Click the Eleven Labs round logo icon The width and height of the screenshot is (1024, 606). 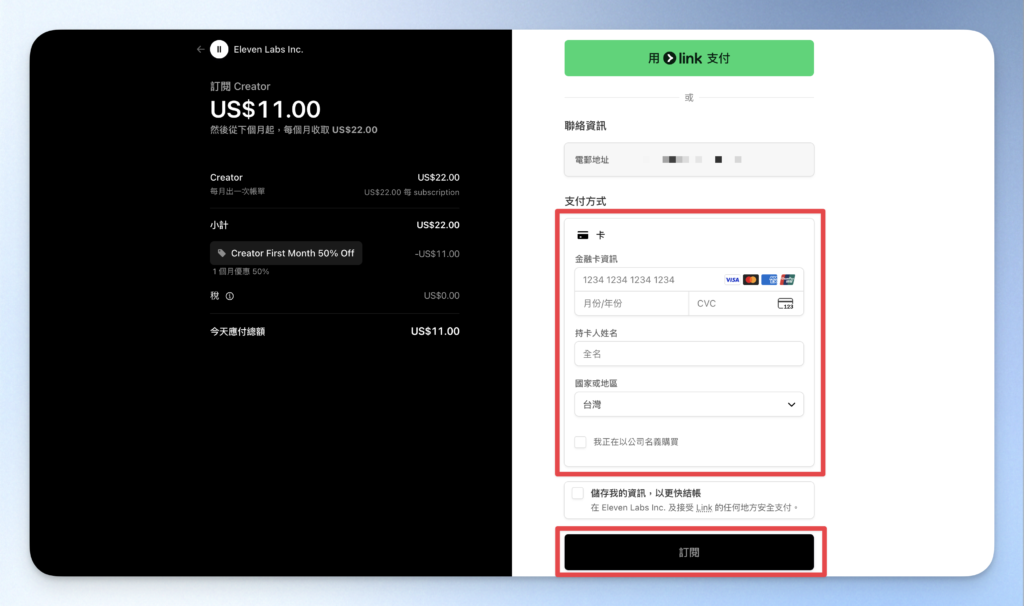pyautogui.click(x=219, y=49)
